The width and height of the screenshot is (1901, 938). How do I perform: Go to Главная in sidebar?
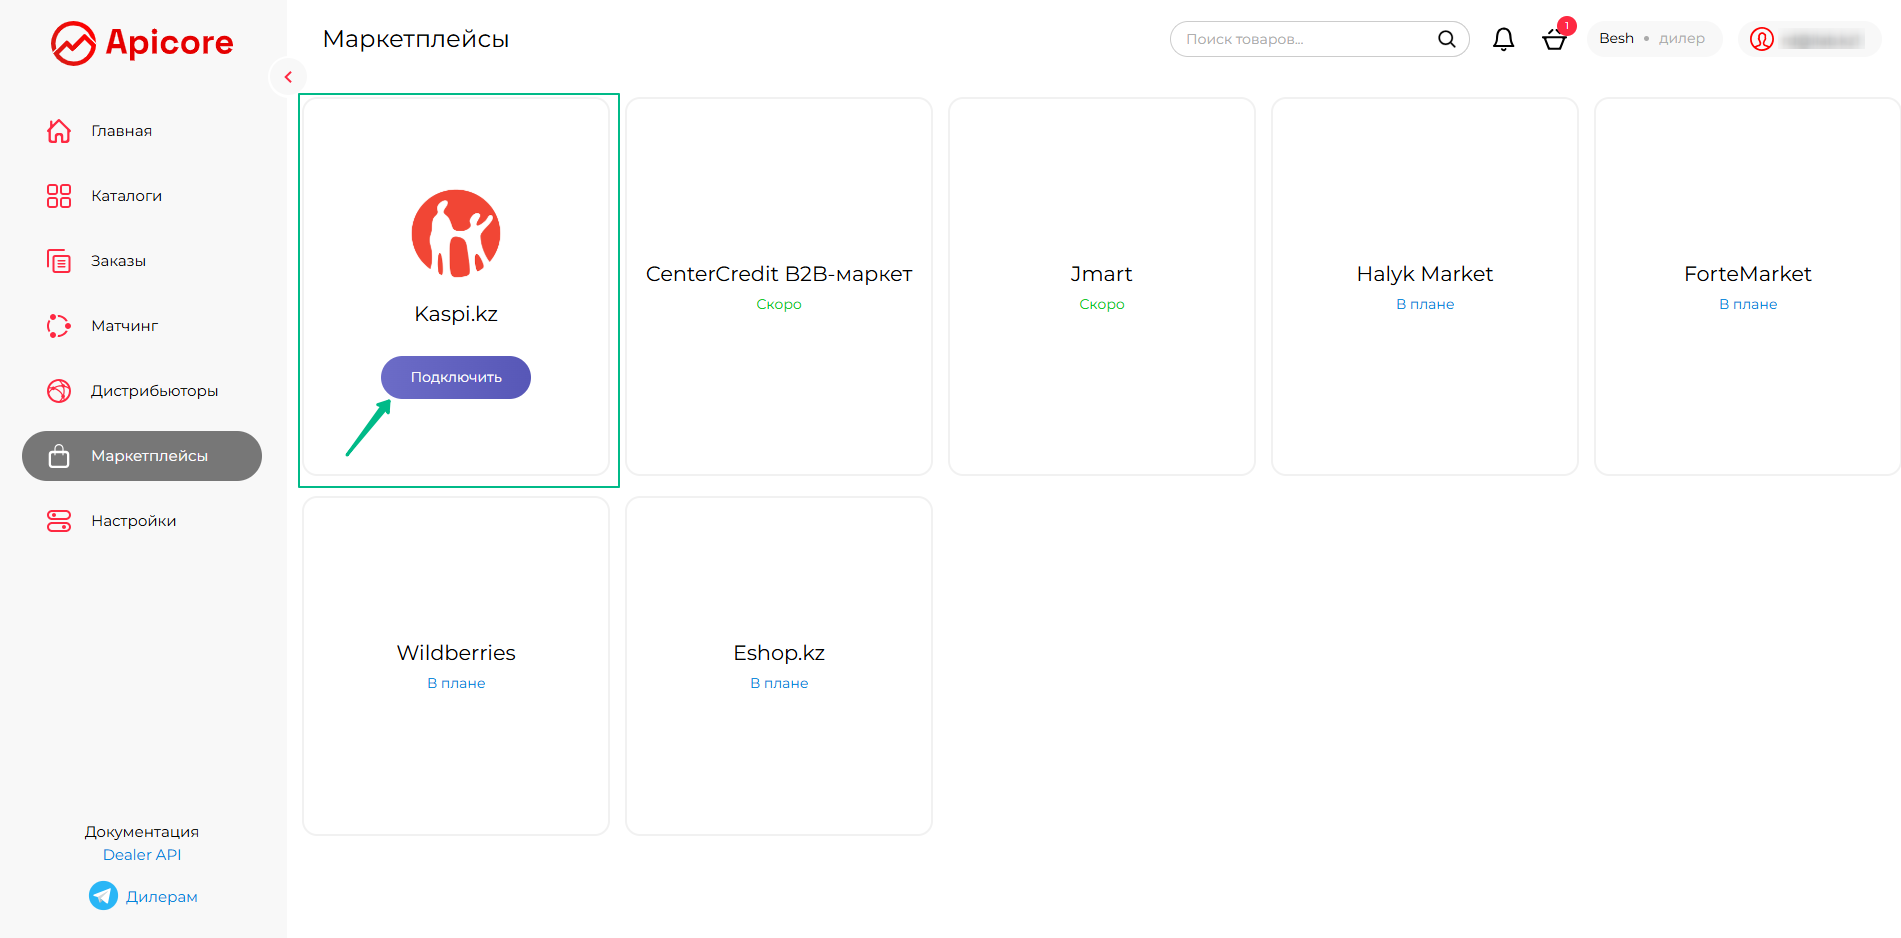point(121,131)
